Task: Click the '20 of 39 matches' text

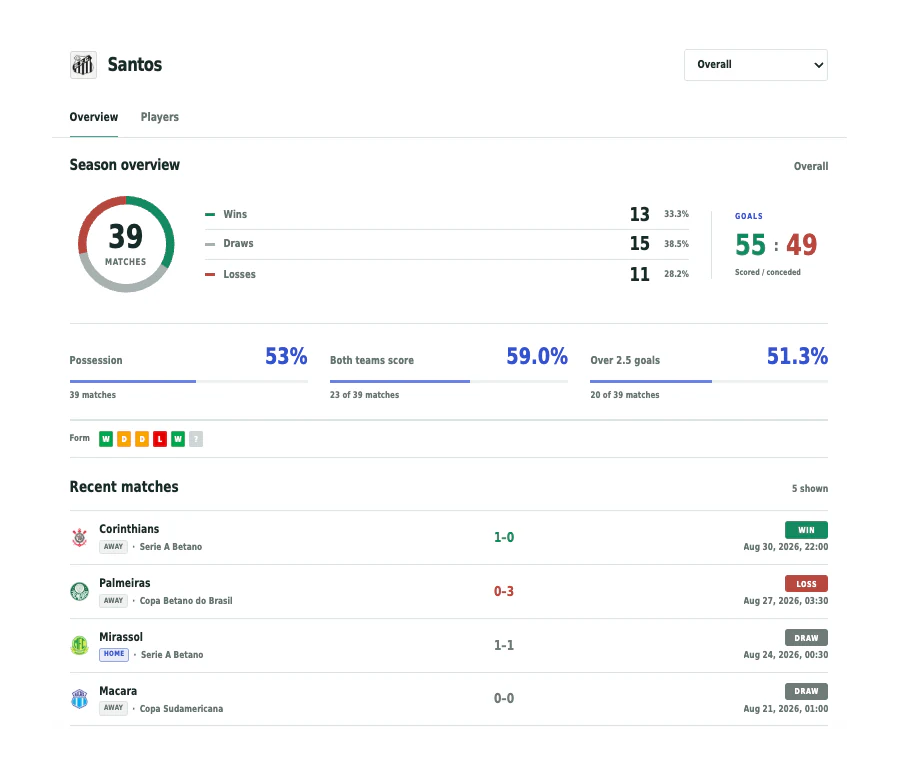Action: (624, 395)
